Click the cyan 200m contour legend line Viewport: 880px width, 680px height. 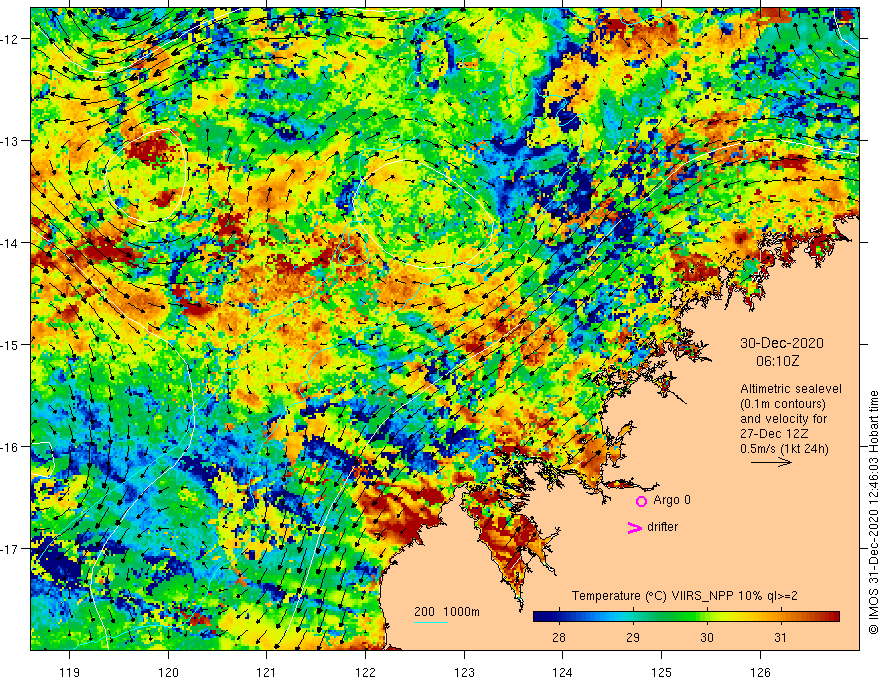click(431, 623)
